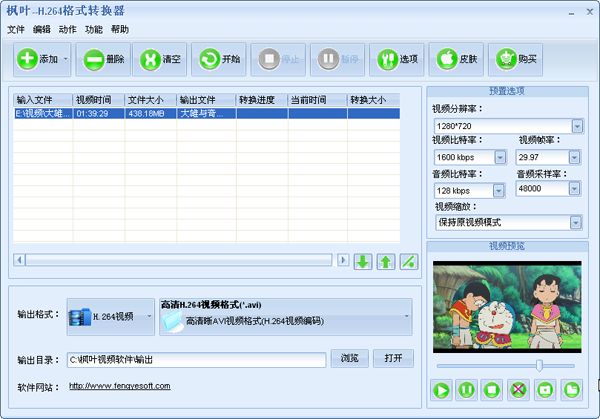Screen dimensions: 600x419
Task: Click the 当前时间 column header
Action: pyautogui.click(x=318, y=100)
